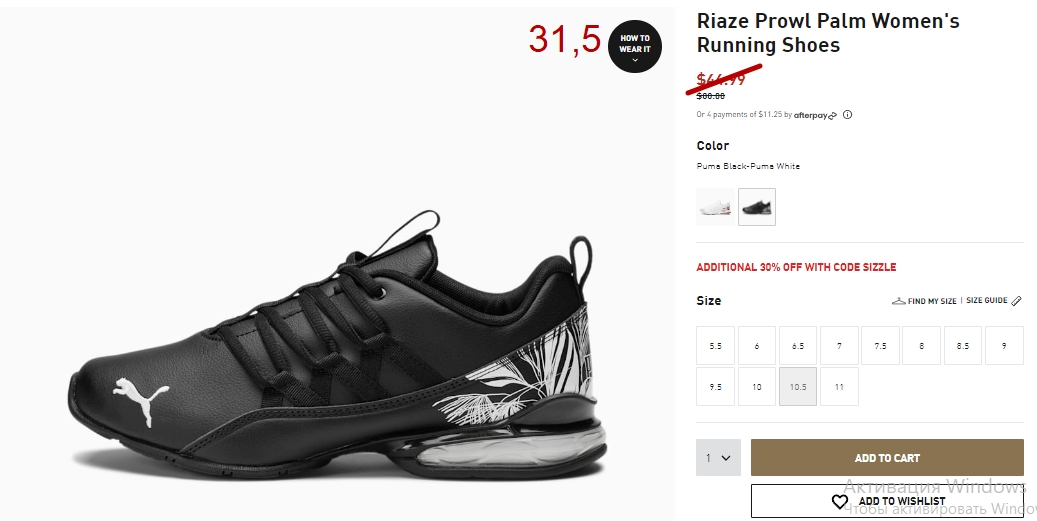The height and width of the screenshot is (521, 1037).
Task: Choose the white shoe color swatch
Action: [715, 207]
